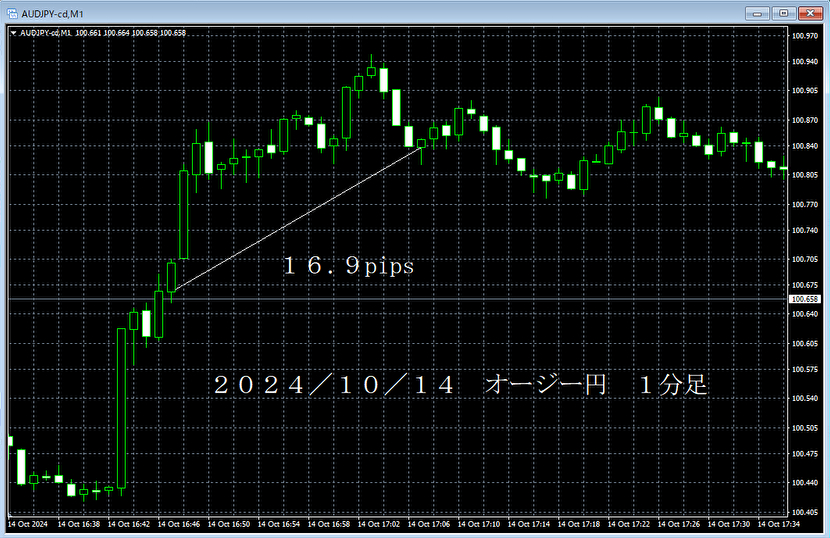Click the 14 Oct 17:14 time label

point(529,524)
